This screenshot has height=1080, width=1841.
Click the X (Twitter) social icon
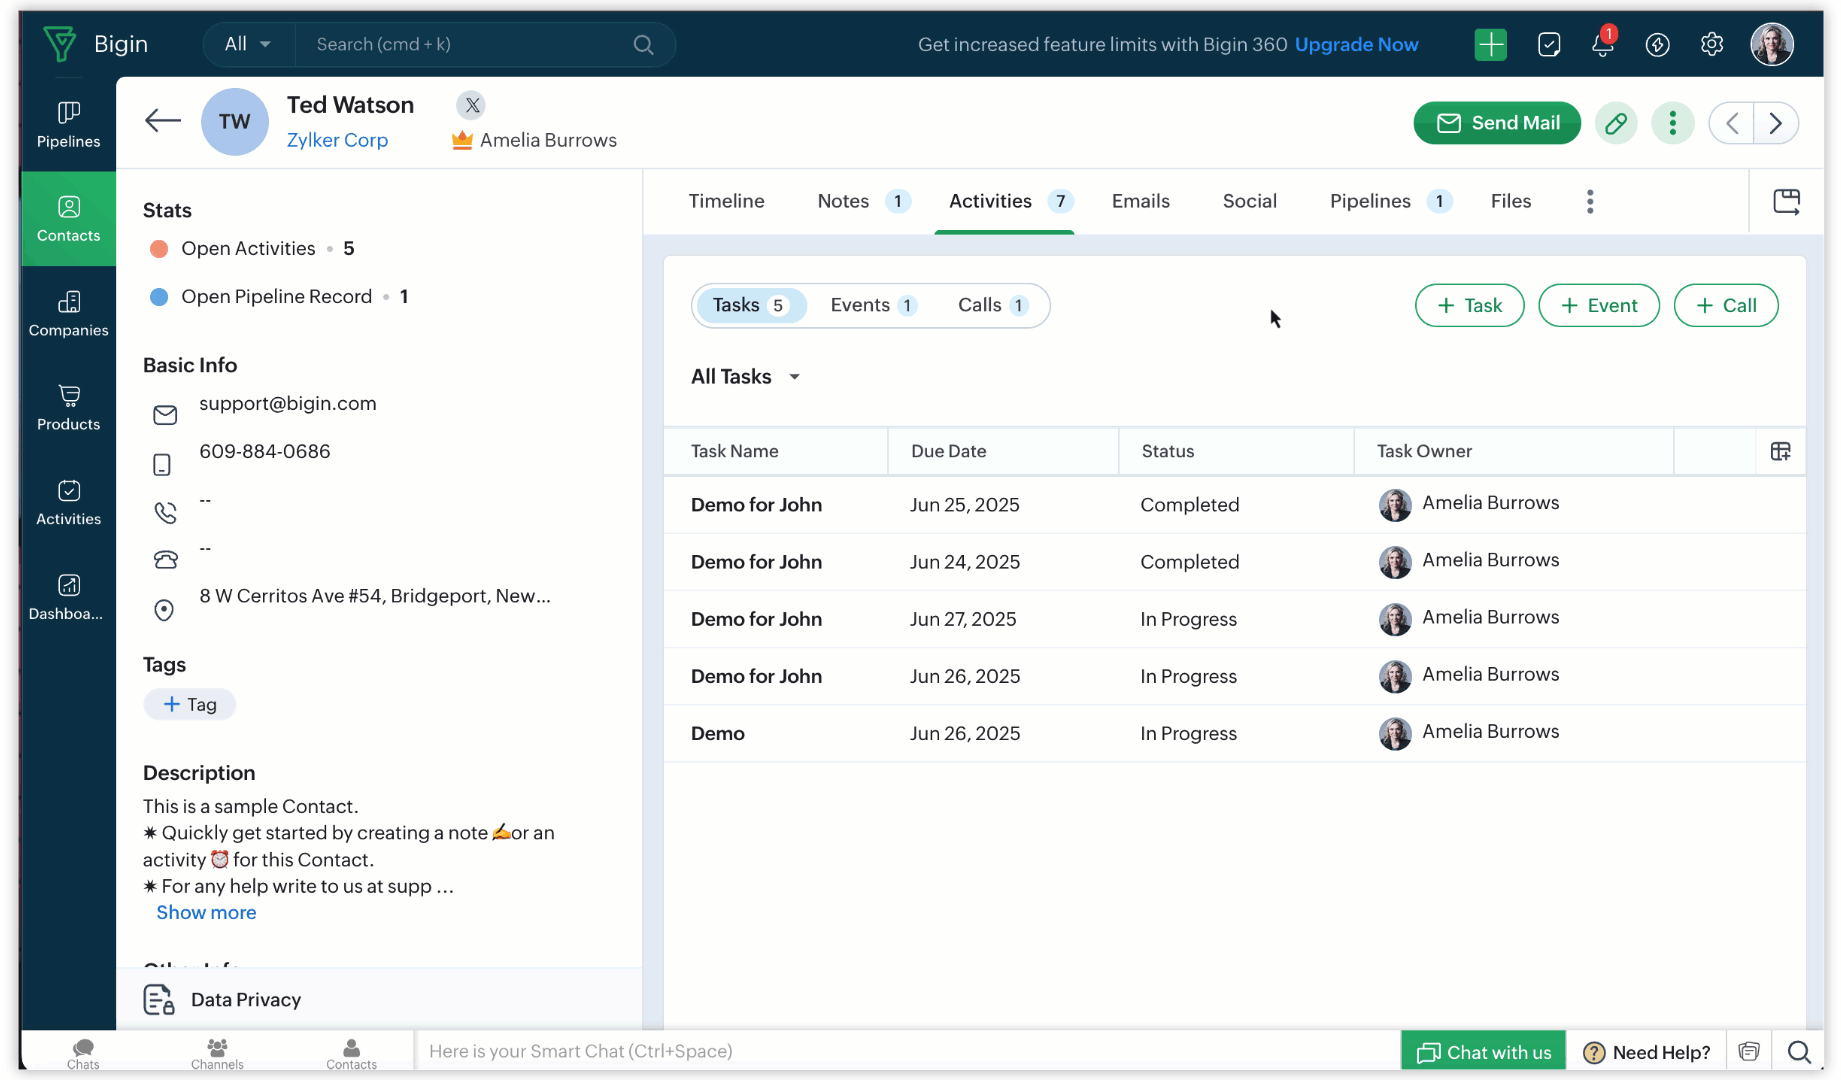[472, 105]
